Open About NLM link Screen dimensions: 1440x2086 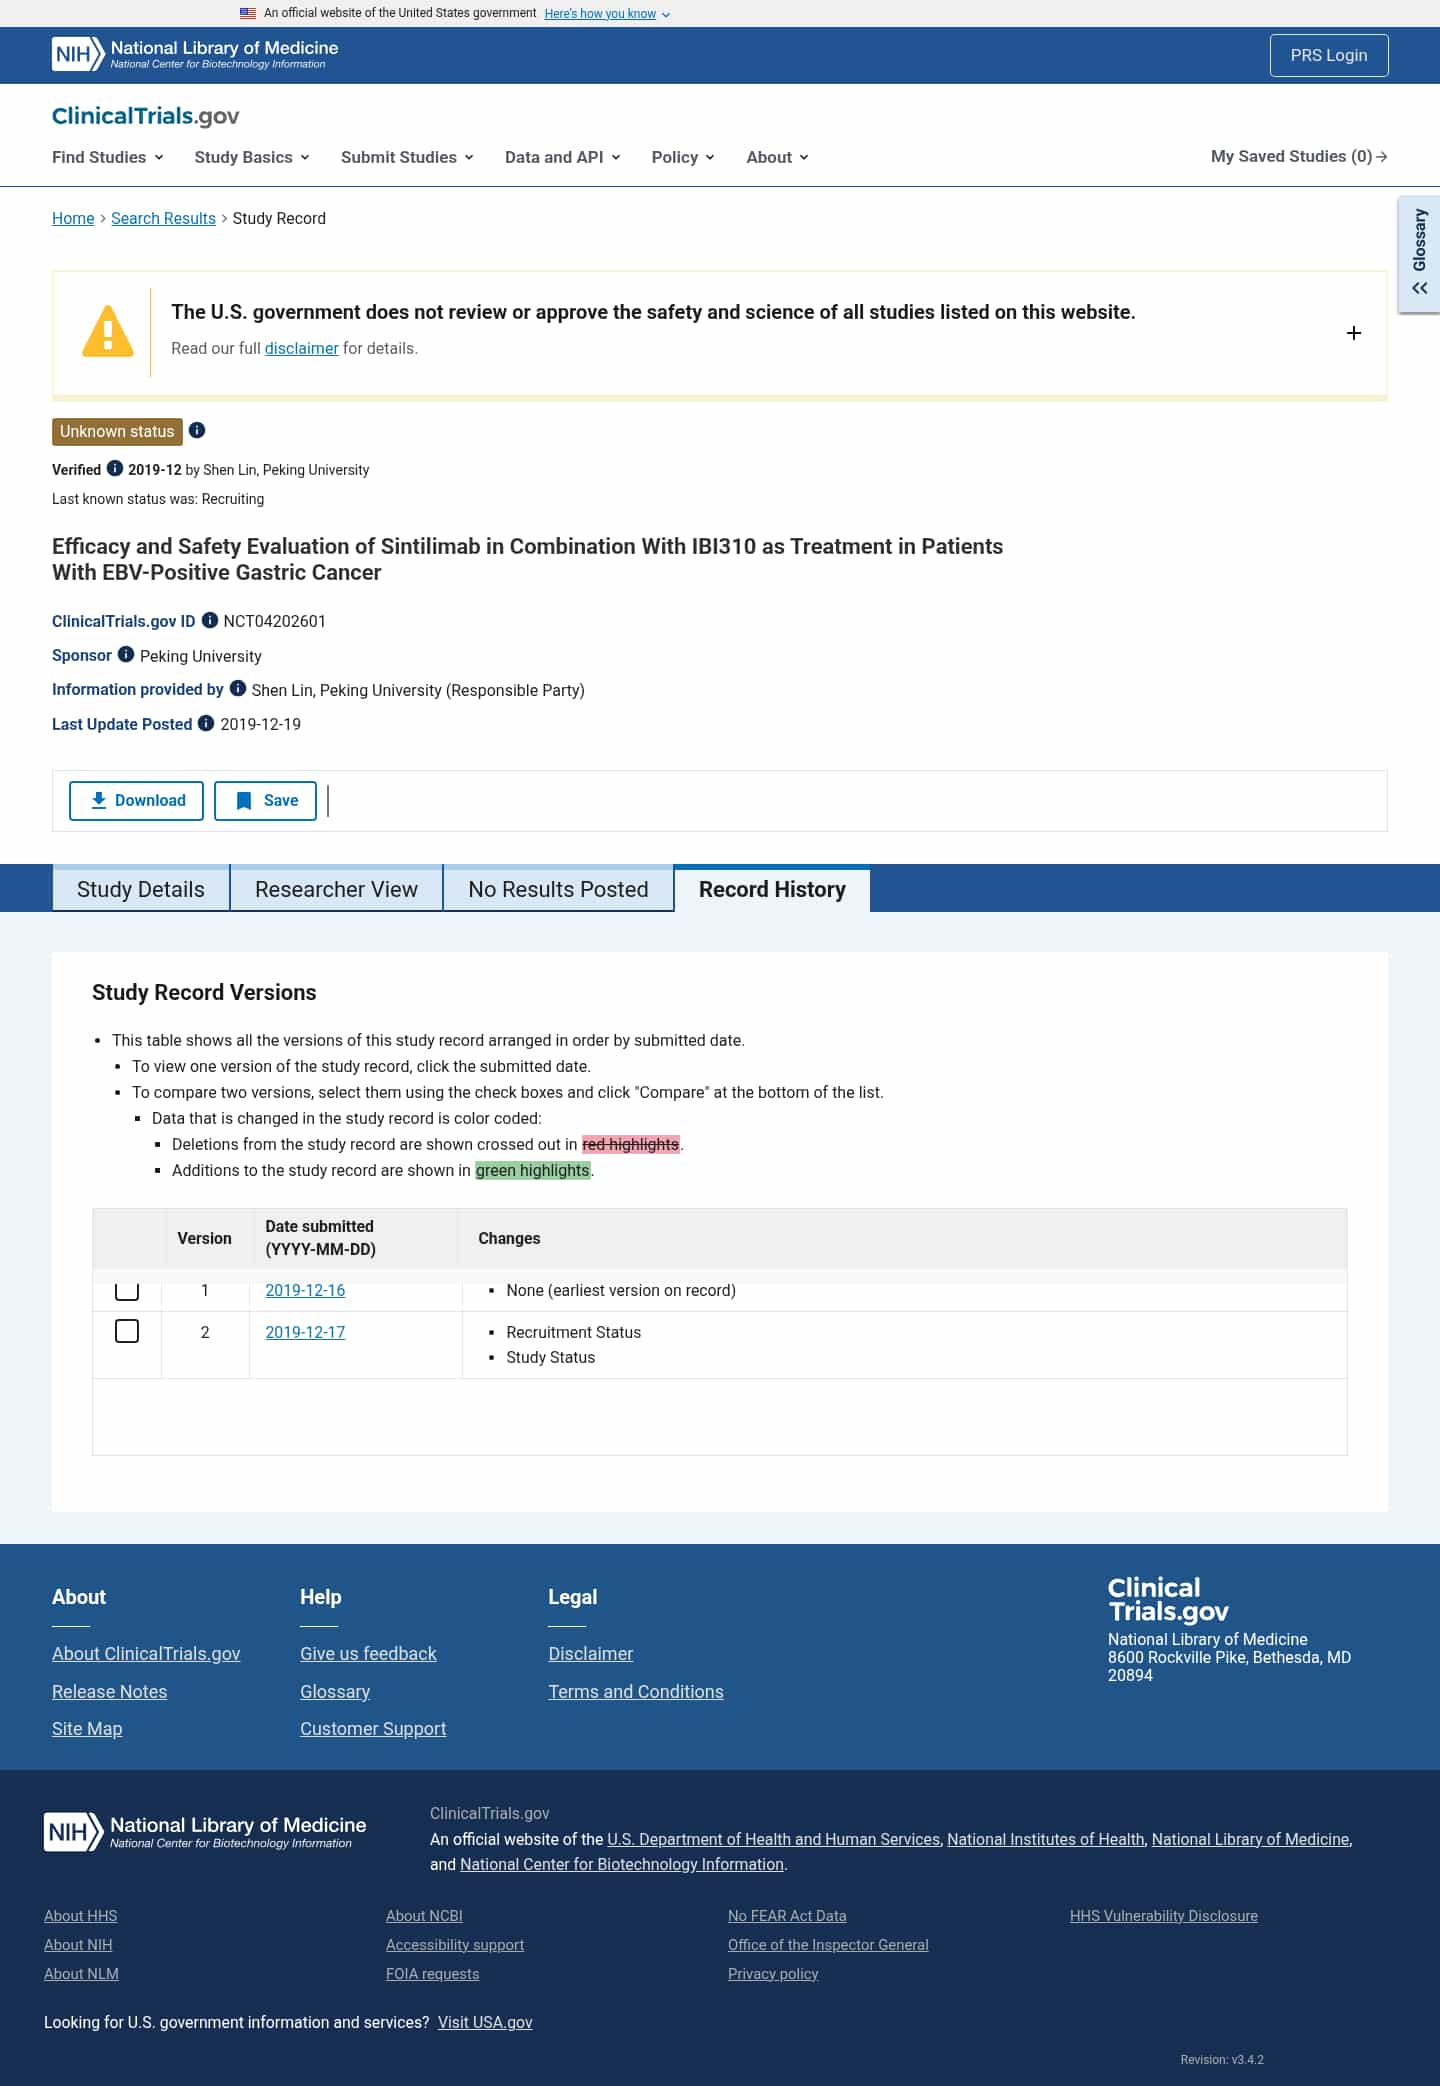(x=81, y=1973)
